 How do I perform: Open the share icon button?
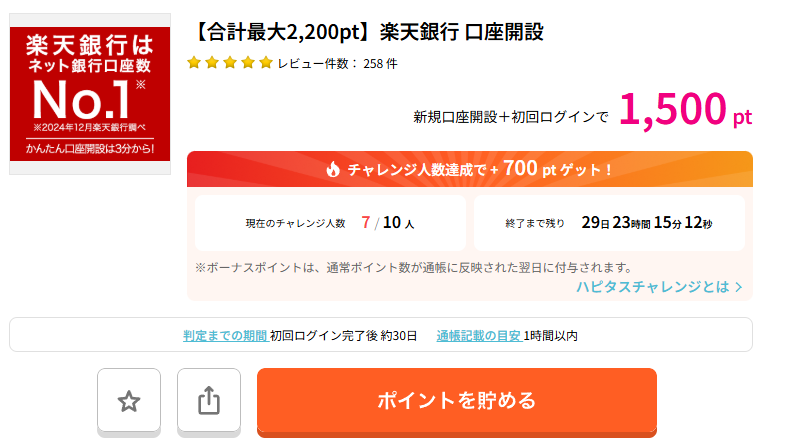pos(209,400)
